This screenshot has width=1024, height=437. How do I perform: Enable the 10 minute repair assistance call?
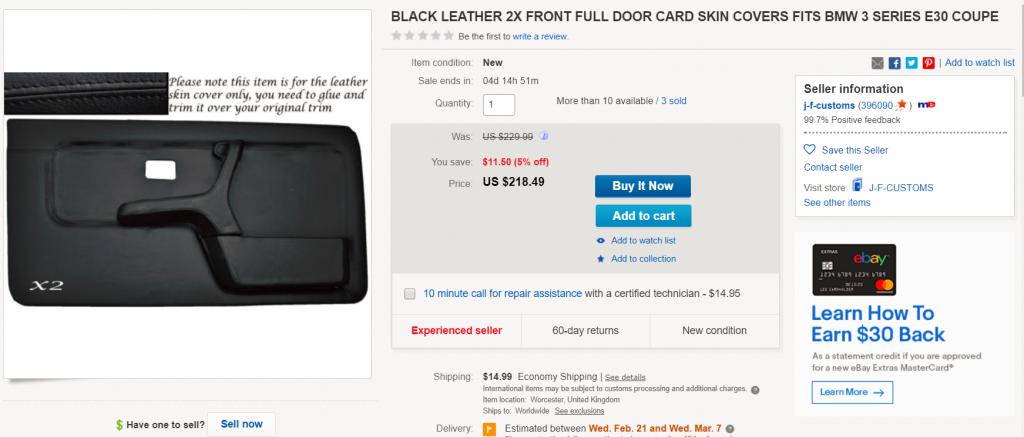point(409,294)
